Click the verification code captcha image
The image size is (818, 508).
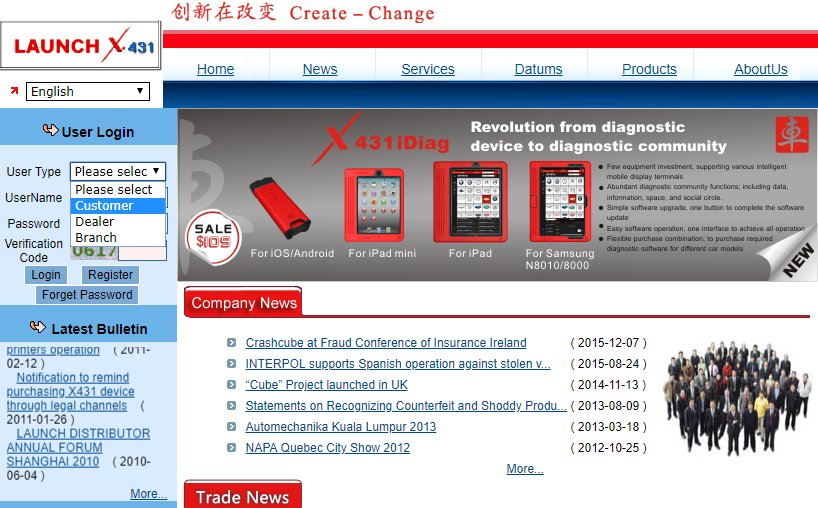coord(94,252)
